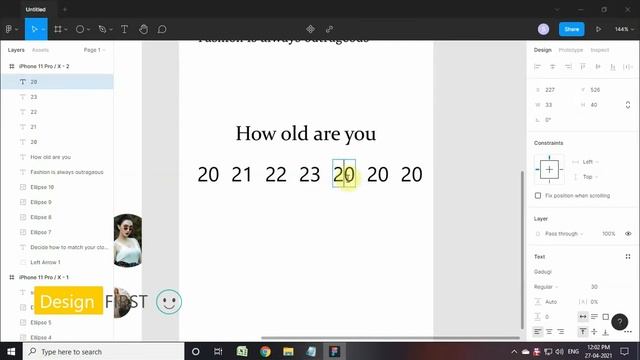This screenshot has width=640, height=360.
Task: Click the canvas vertical scrollbar
Action: [522, 250]
